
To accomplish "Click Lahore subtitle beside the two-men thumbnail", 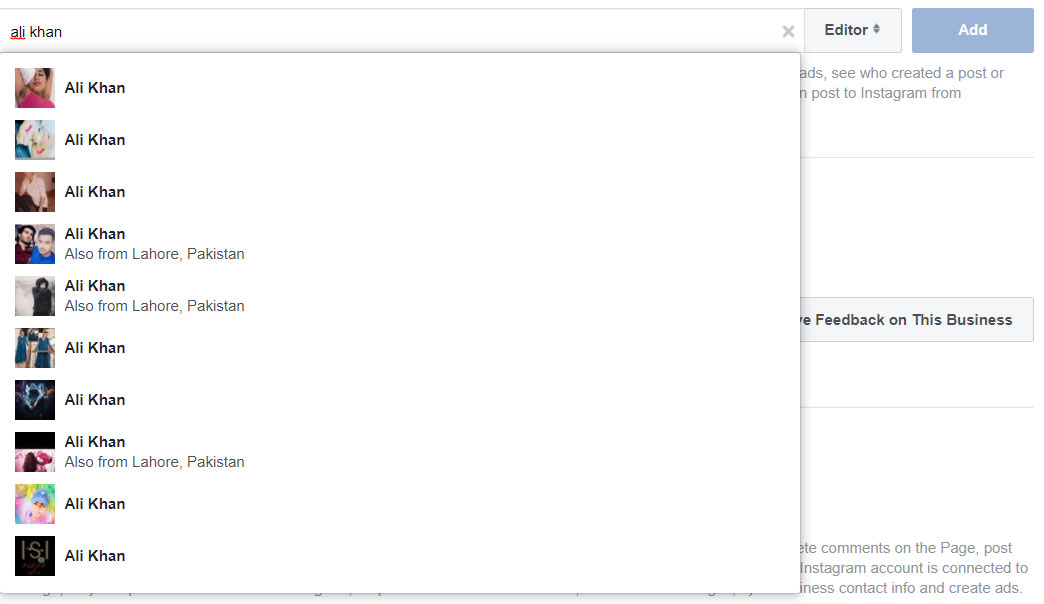I will [x=154, y=254].
